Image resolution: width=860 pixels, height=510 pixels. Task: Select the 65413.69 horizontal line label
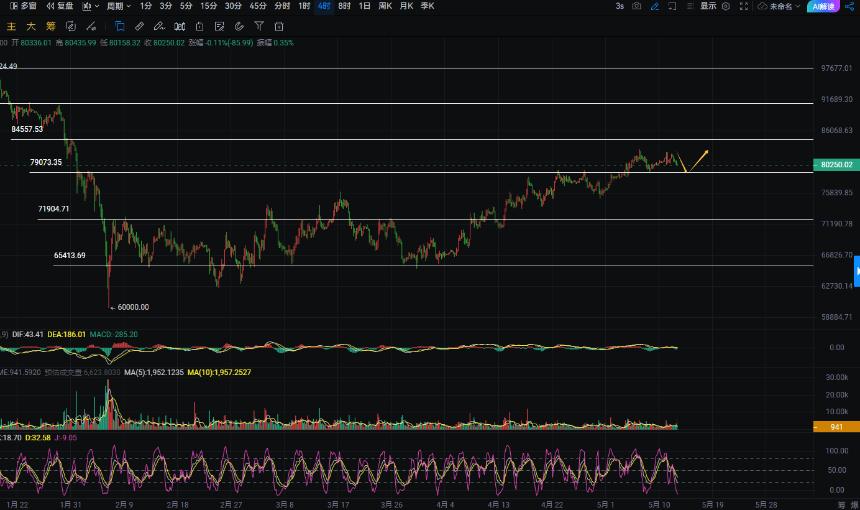(x=70, y=255)
